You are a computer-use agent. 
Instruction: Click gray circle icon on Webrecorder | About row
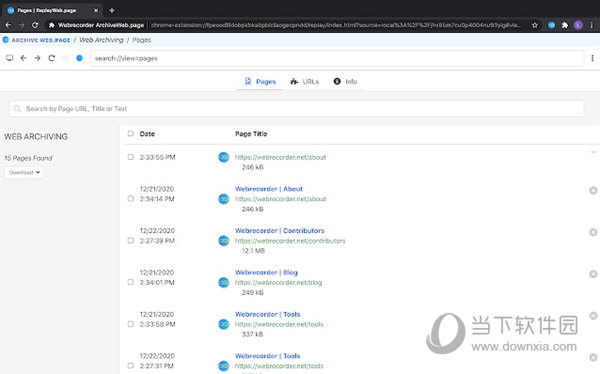coord(593,190)
